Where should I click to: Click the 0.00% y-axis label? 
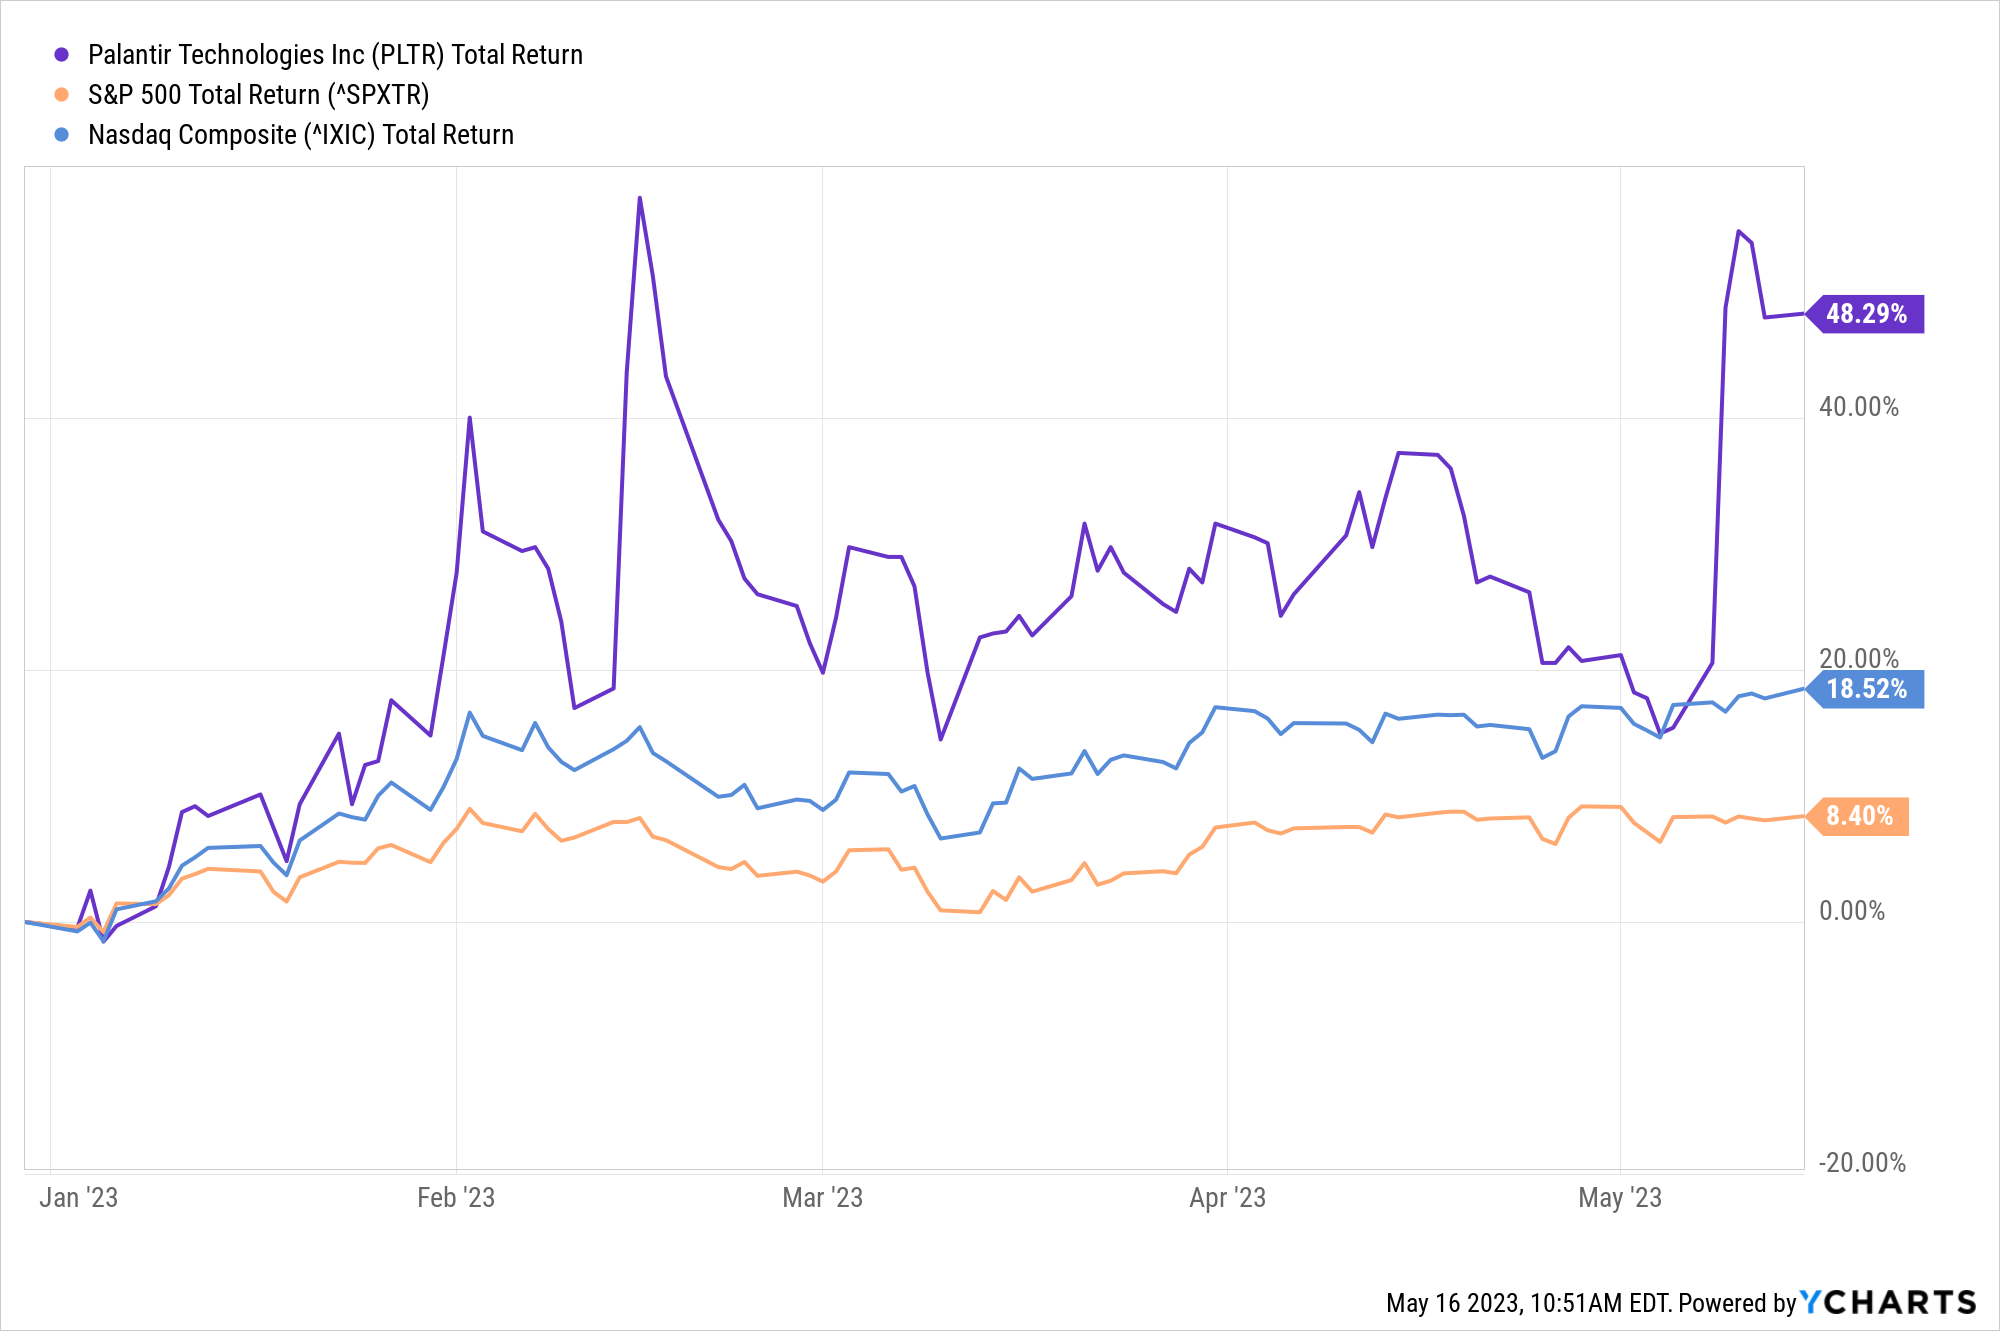click(x=1851, y=911)
